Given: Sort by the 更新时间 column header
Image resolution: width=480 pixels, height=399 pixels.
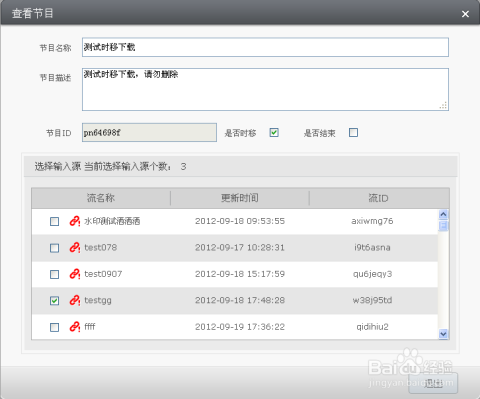Looking at the screenshot, I should [x=240, y=198].
